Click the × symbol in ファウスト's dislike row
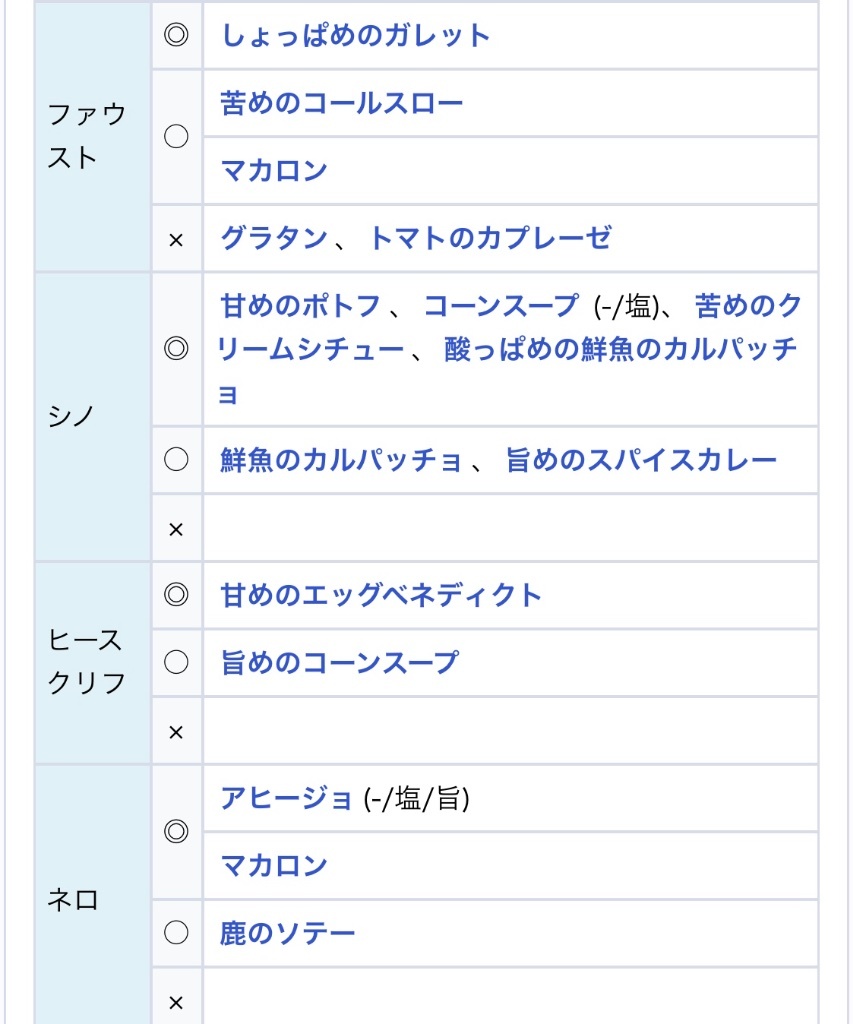This screenshot has height=1024, width=854. pyautogui.click(x=176, y=240)
